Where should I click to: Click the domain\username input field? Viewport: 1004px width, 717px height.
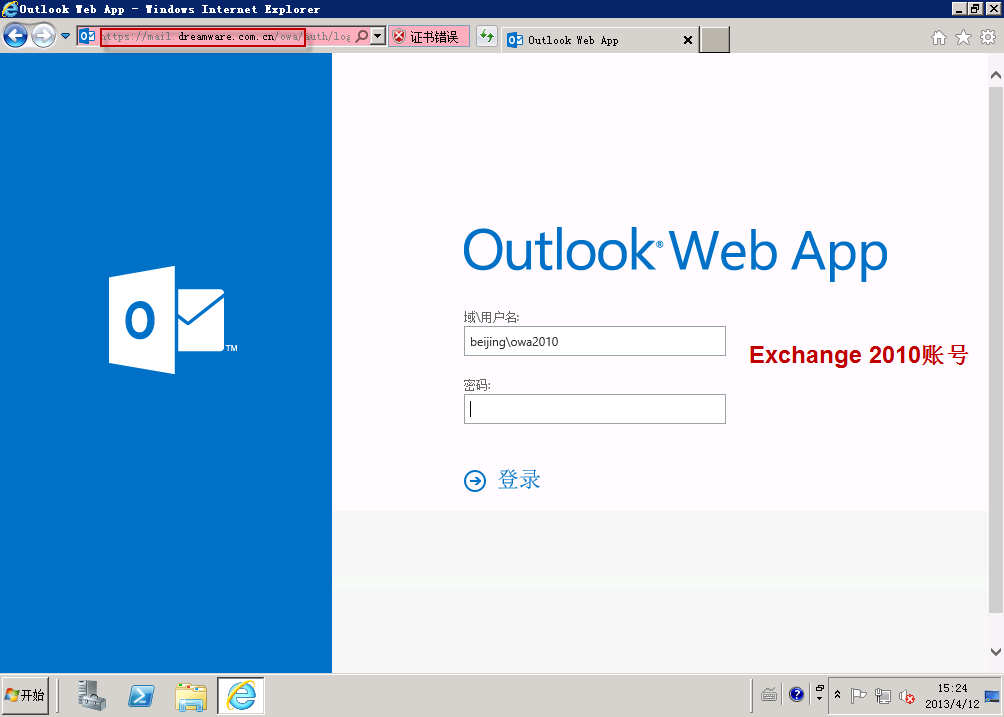(x=595, y=341)
